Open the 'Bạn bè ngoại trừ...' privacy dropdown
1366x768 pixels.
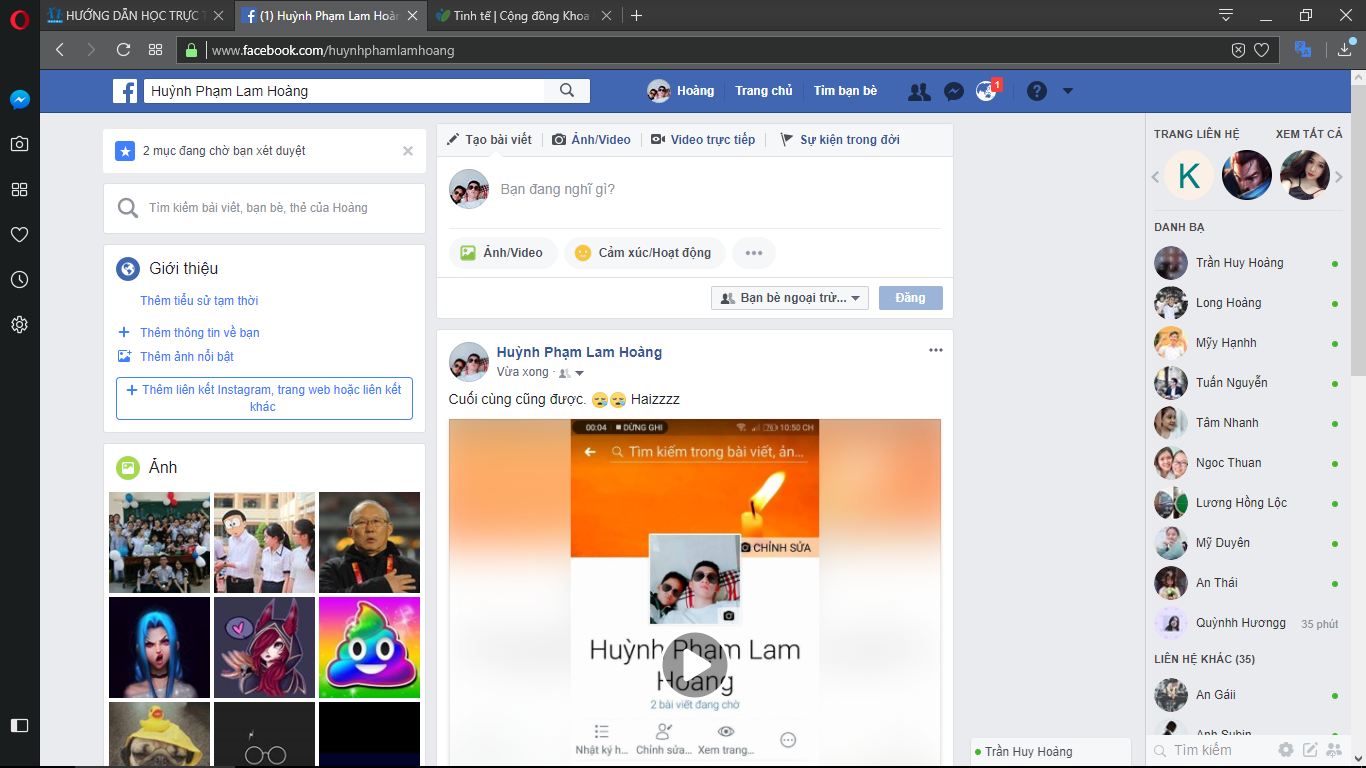coord(789,298)
